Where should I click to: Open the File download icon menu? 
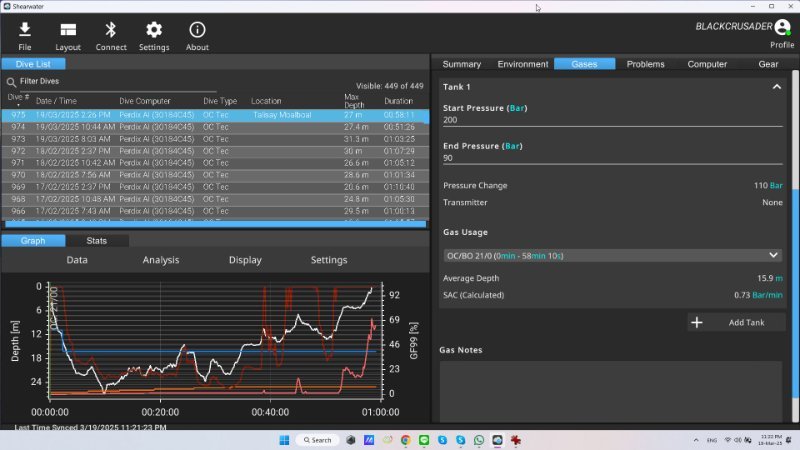[x=25, y=30]
